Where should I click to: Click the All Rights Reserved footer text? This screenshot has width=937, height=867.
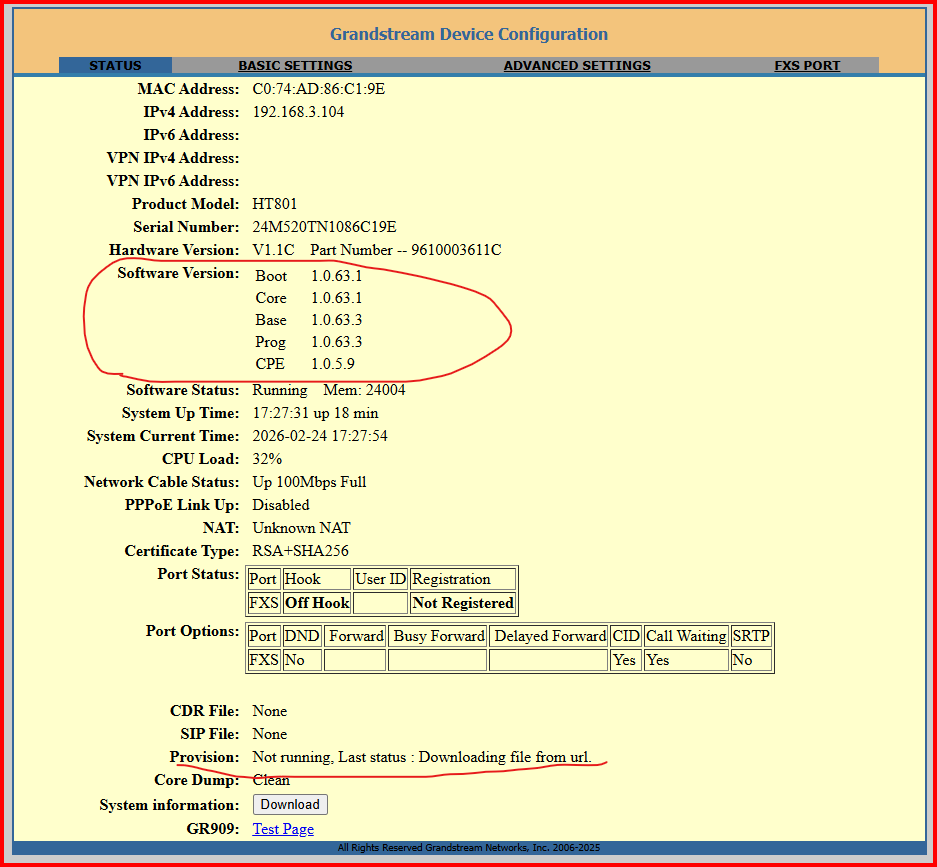[x=468, y=848]
